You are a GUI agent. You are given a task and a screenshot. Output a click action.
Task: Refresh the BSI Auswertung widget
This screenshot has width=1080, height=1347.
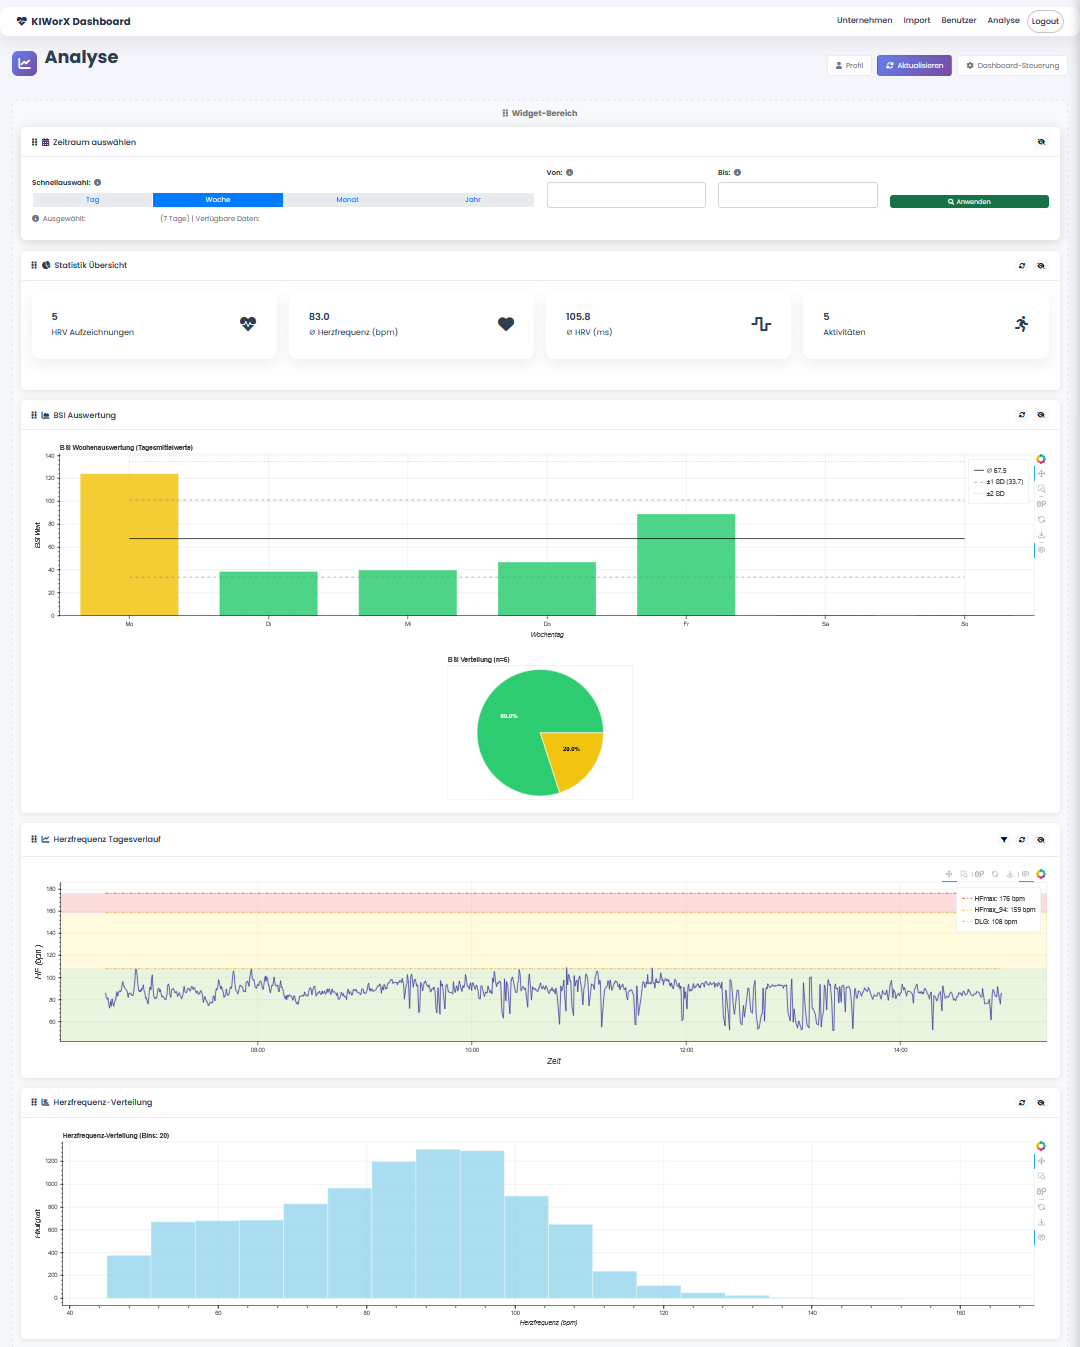pyautogui.click(x=1022, y=415)
